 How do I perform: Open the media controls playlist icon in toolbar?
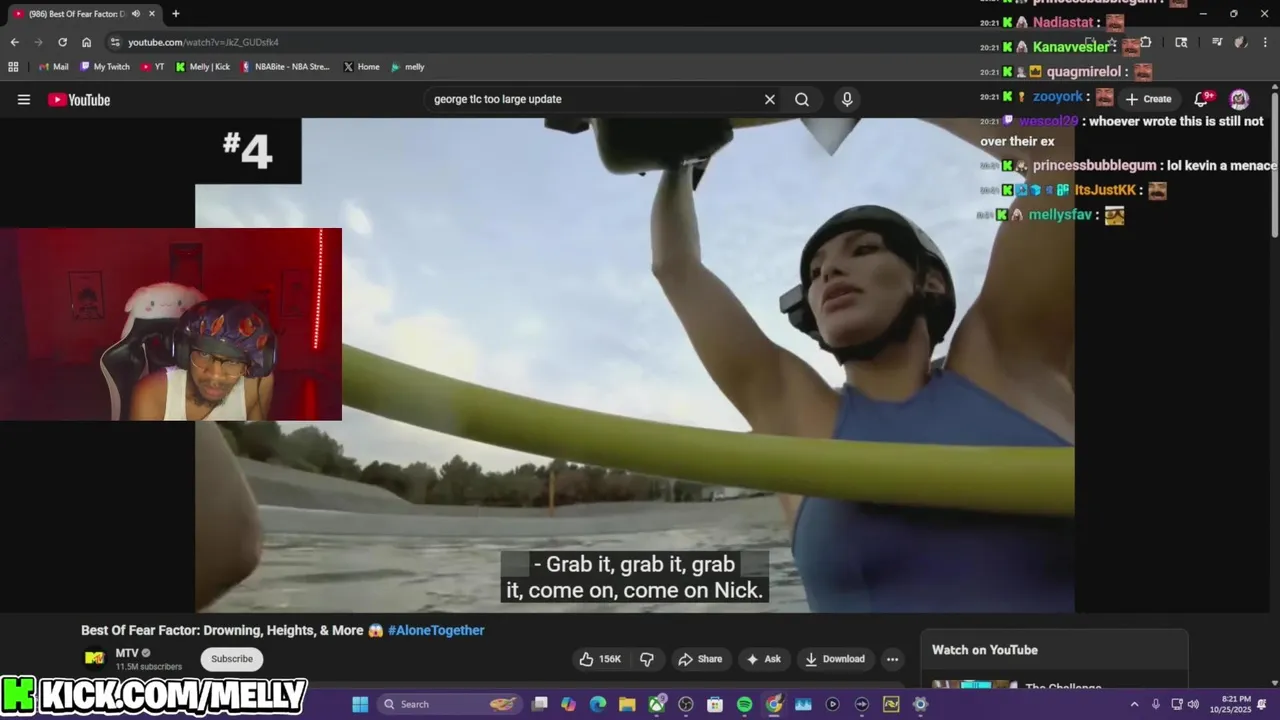pos(1216,42)
